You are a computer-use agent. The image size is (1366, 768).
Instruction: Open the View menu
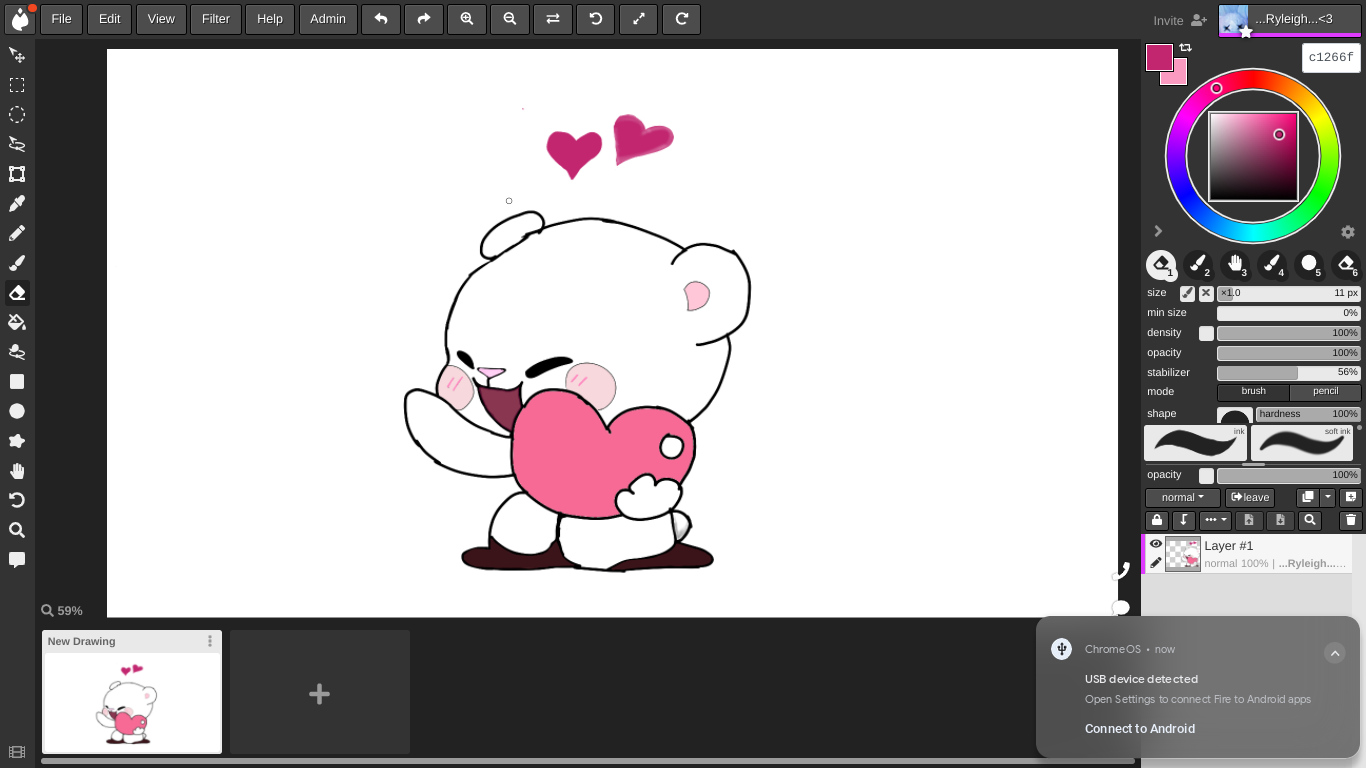[x=160, y=19]
